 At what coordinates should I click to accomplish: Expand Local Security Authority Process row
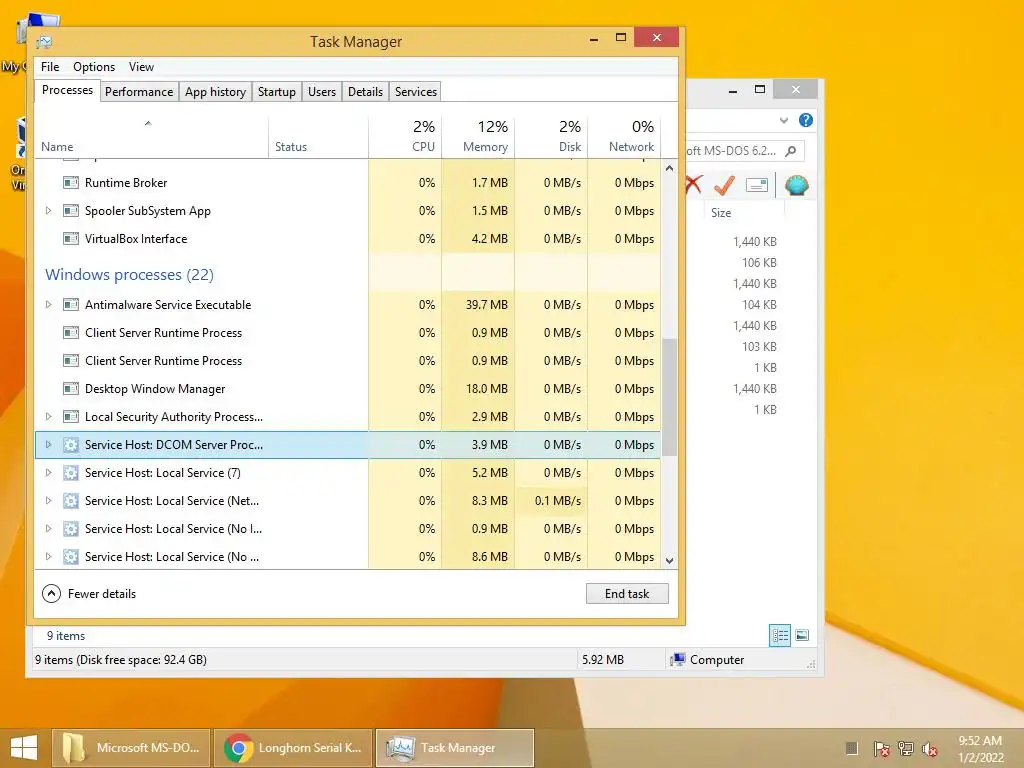[x=48, y=417]
